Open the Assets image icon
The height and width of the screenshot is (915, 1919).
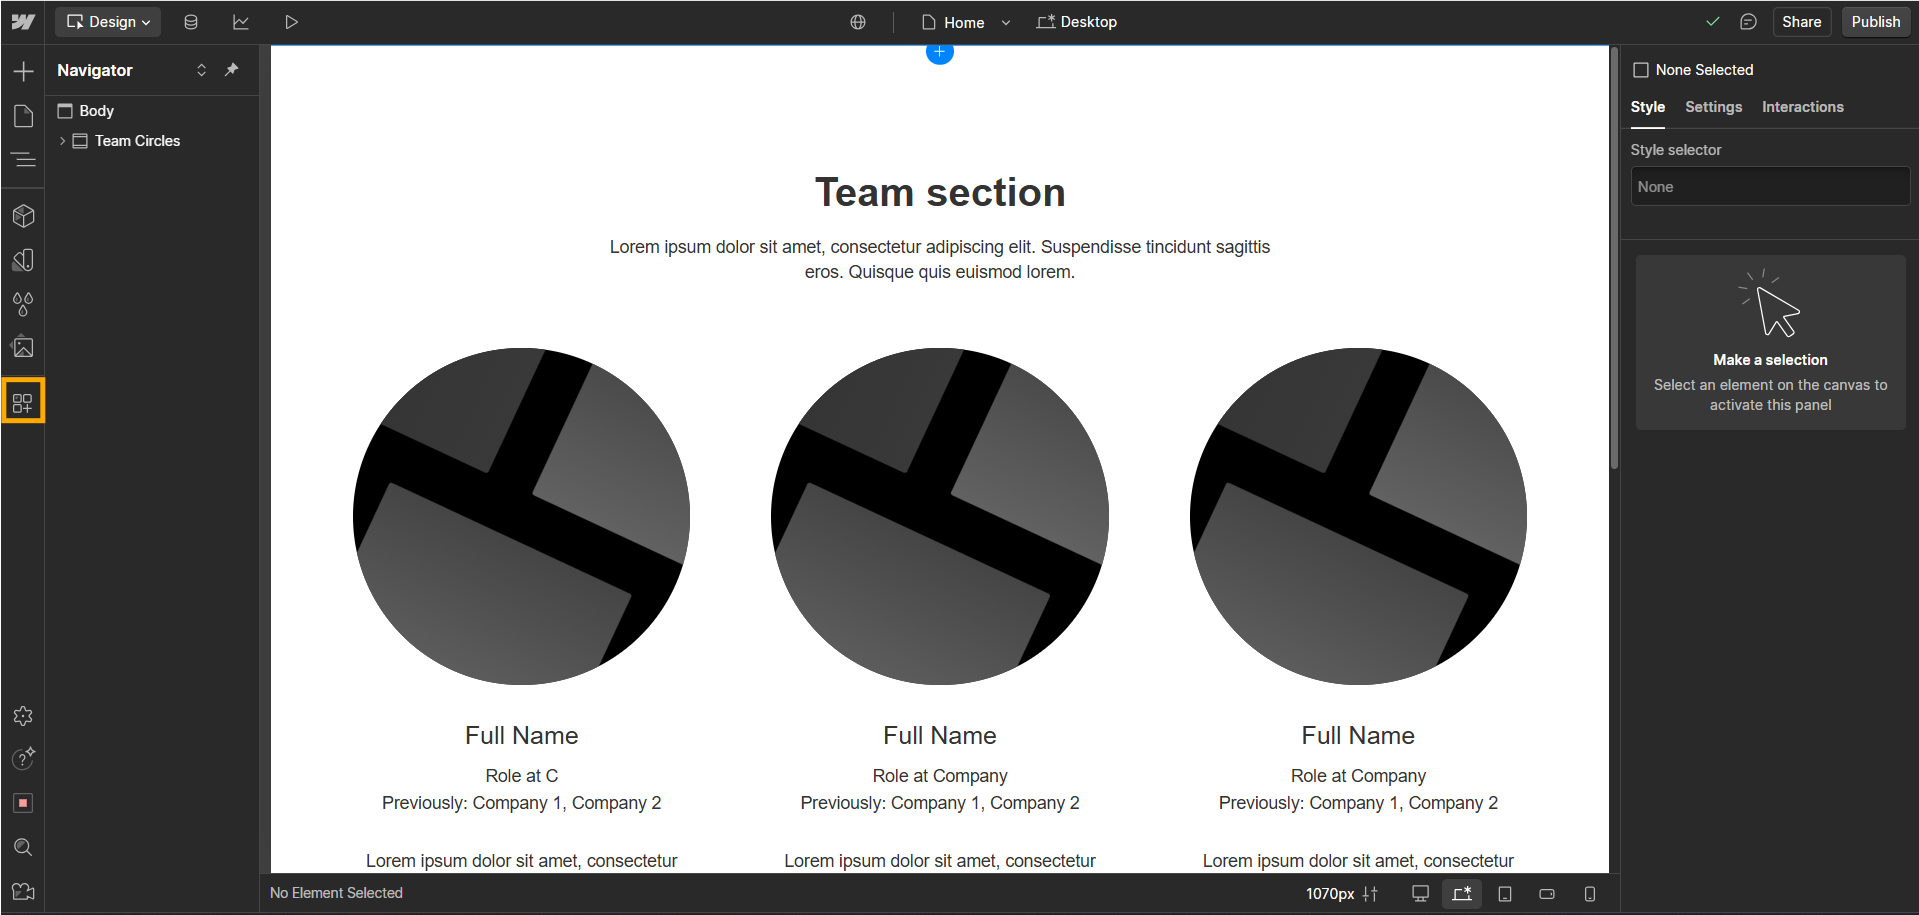point(23,347)
